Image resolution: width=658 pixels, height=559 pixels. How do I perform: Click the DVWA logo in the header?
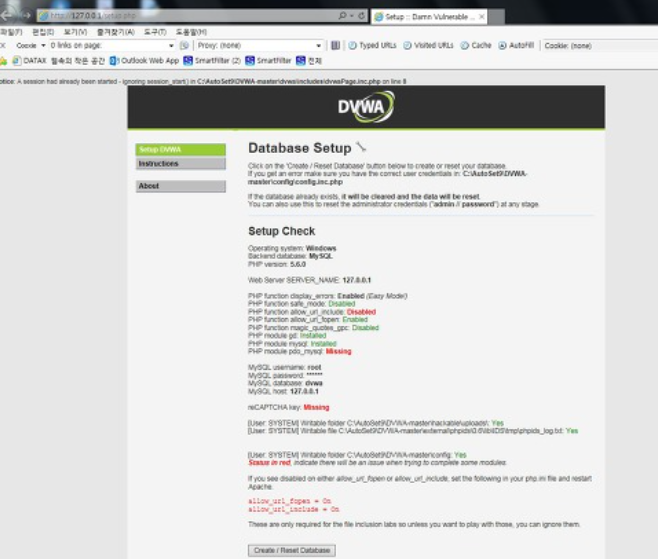click(x=366, y=107)
